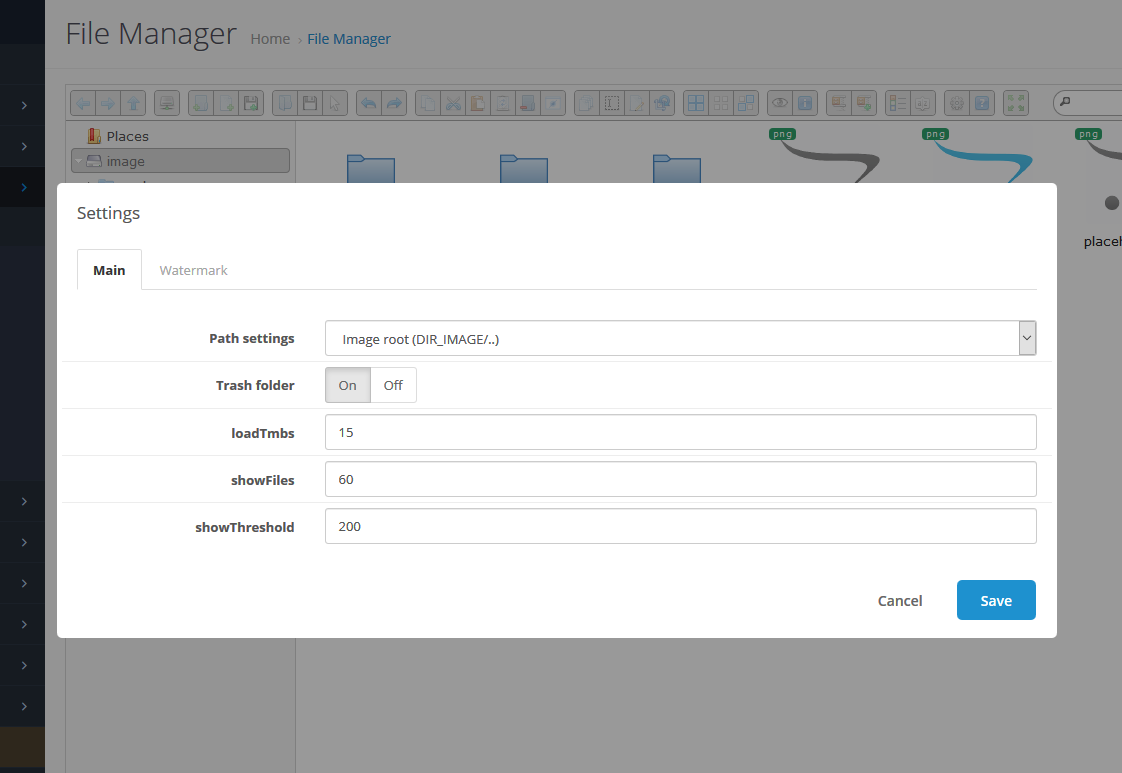Click the Save button
This screenshot has height=773, width=1122.
(996, 600)
